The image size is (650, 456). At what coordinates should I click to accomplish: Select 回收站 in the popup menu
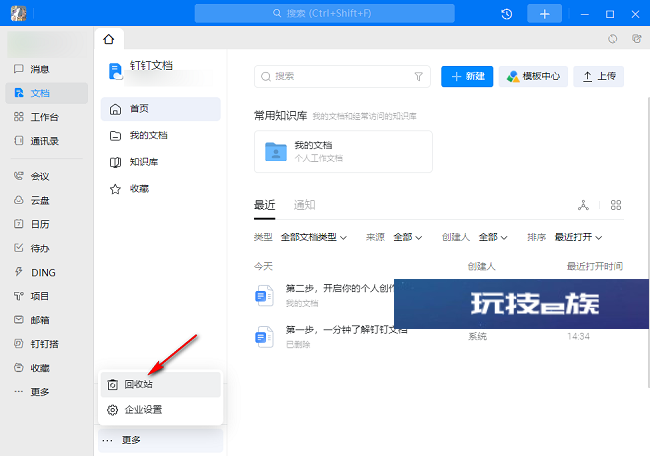[161, 385]
